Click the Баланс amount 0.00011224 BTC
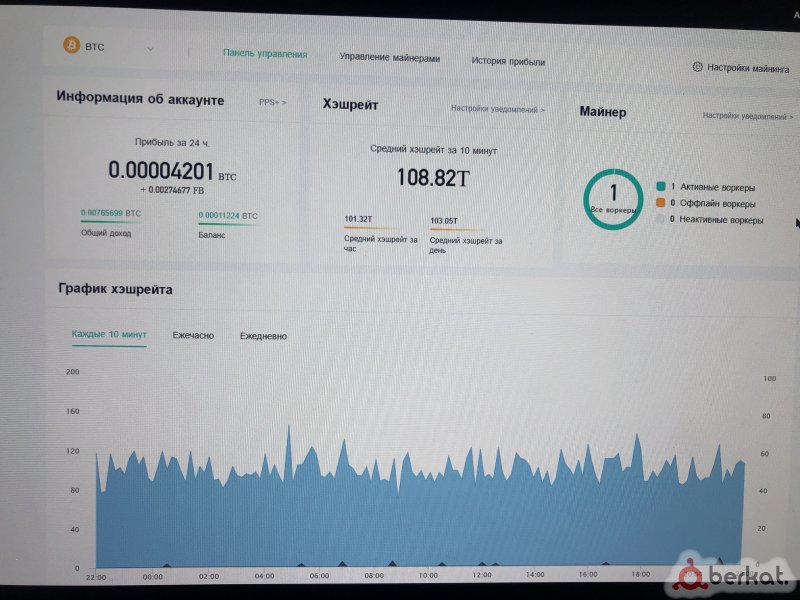The image size is (800, 600). [x=228, y=215]
